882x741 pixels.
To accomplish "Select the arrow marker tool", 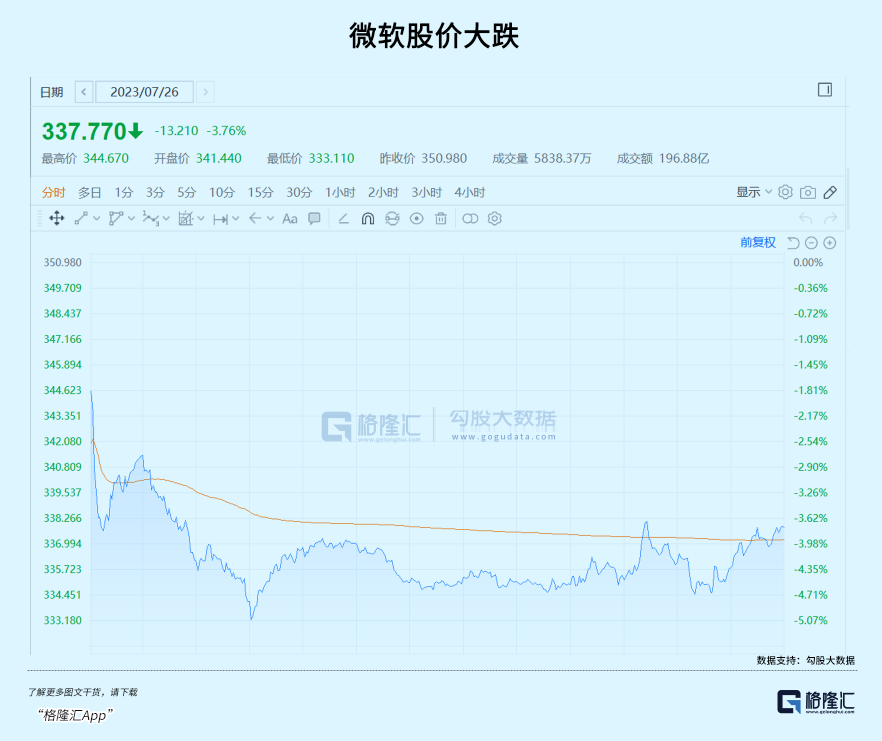I will (x=255, y=218).
